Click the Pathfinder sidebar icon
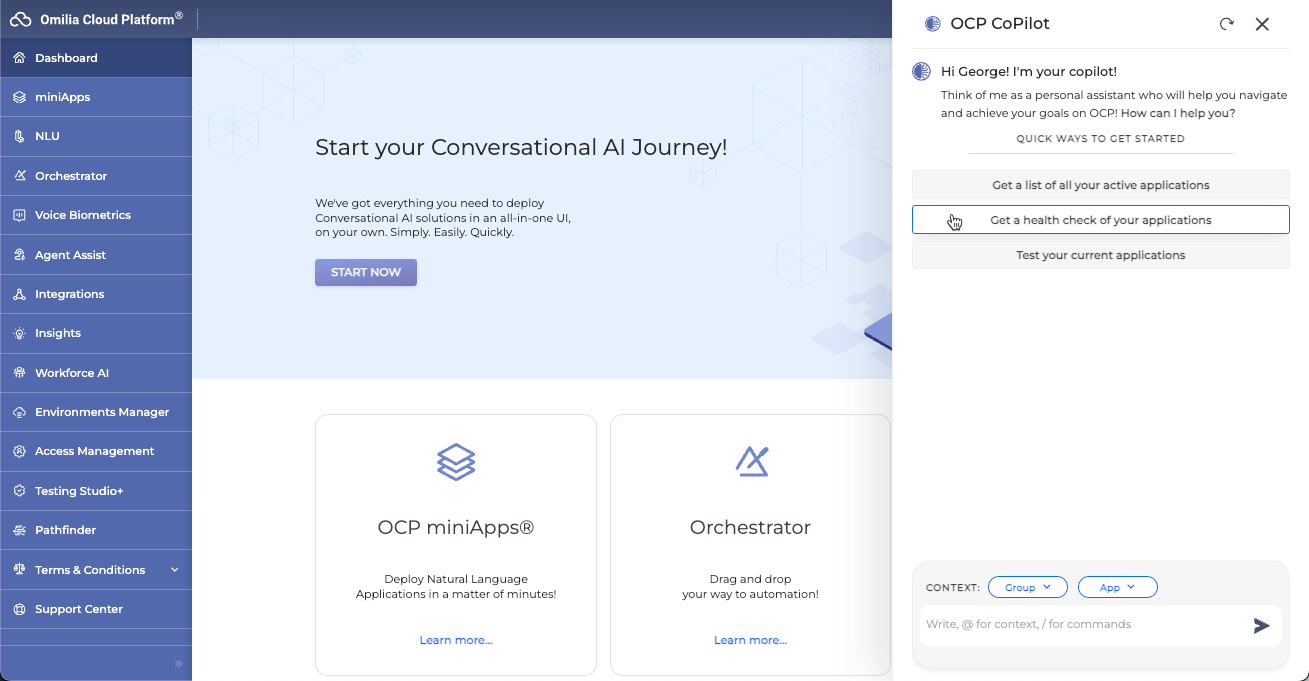1309x681 pixels. pyautogui.click(x=19, y=530)
